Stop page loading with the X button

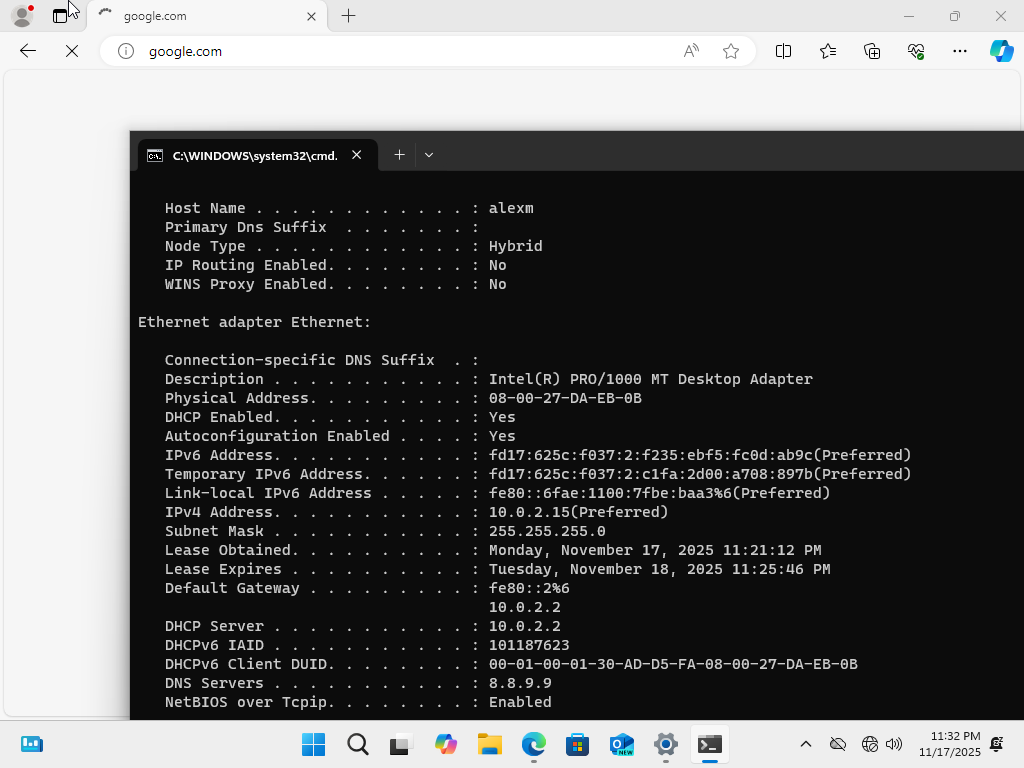tap(71, 51)
